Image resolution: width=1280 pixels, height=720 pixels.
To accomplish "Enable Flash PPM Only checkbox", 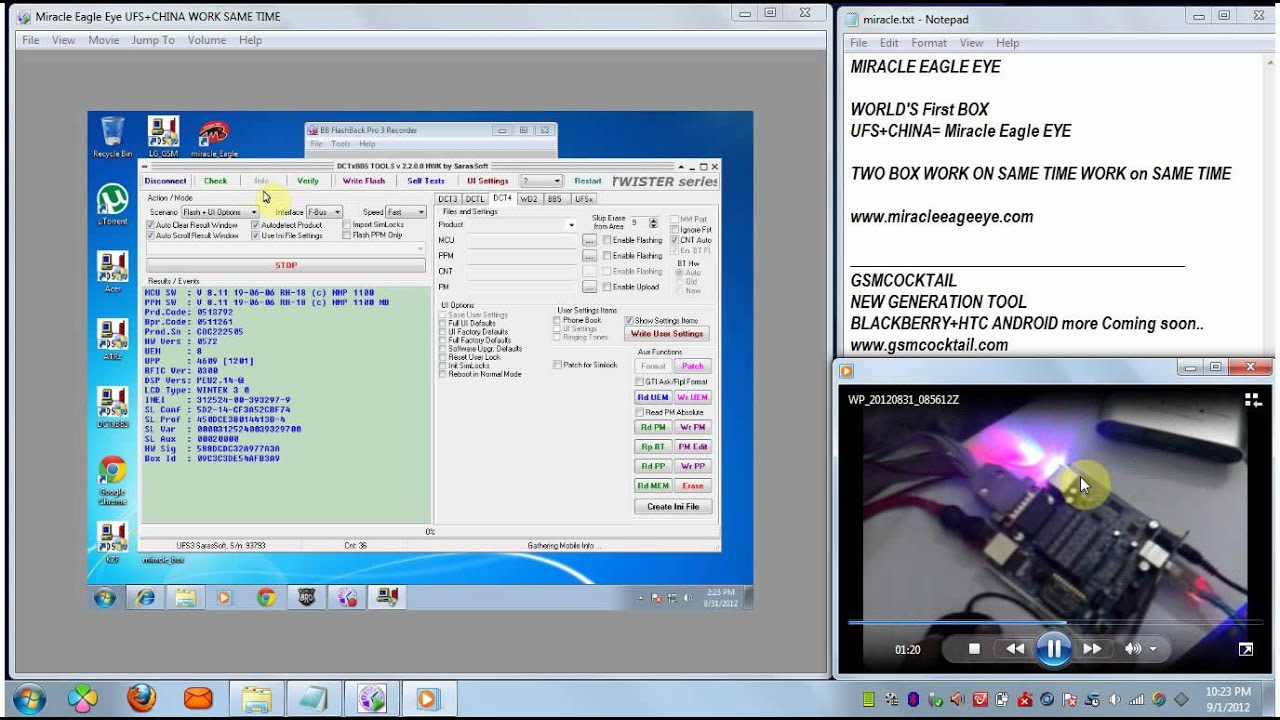I will click(347, 235).
